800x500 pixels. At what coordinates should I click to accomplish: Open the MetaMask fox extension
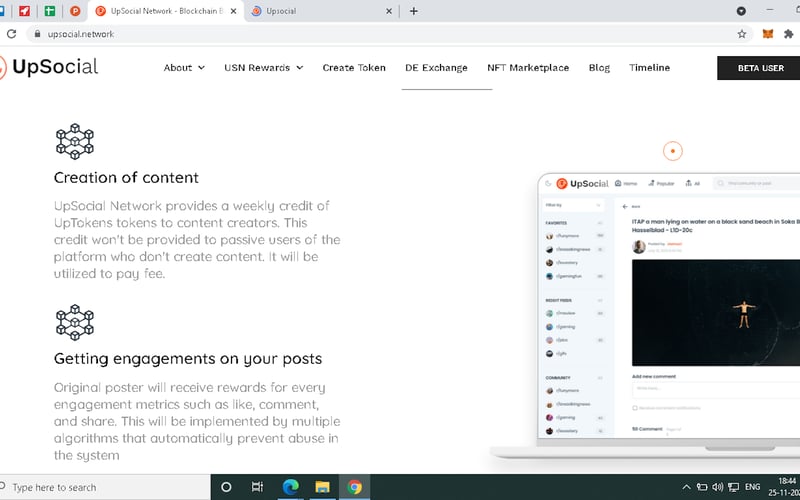(767, 34)
